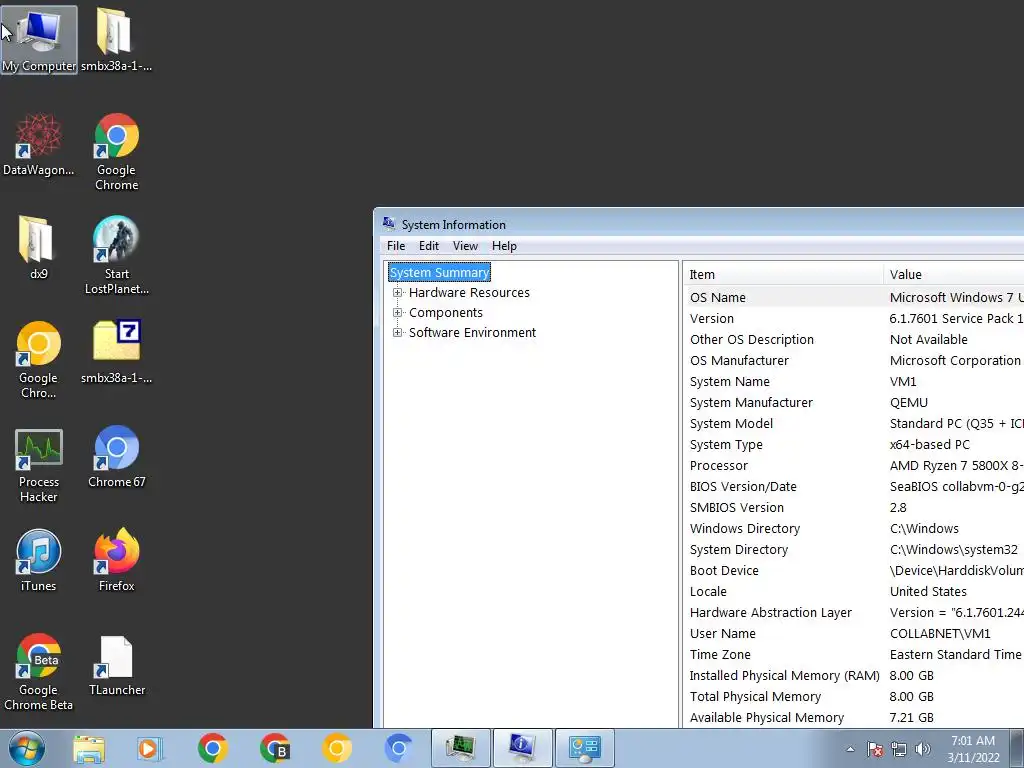Sort by the Value column header
This screenshot has width=1024, height=768.
(953, 274)
